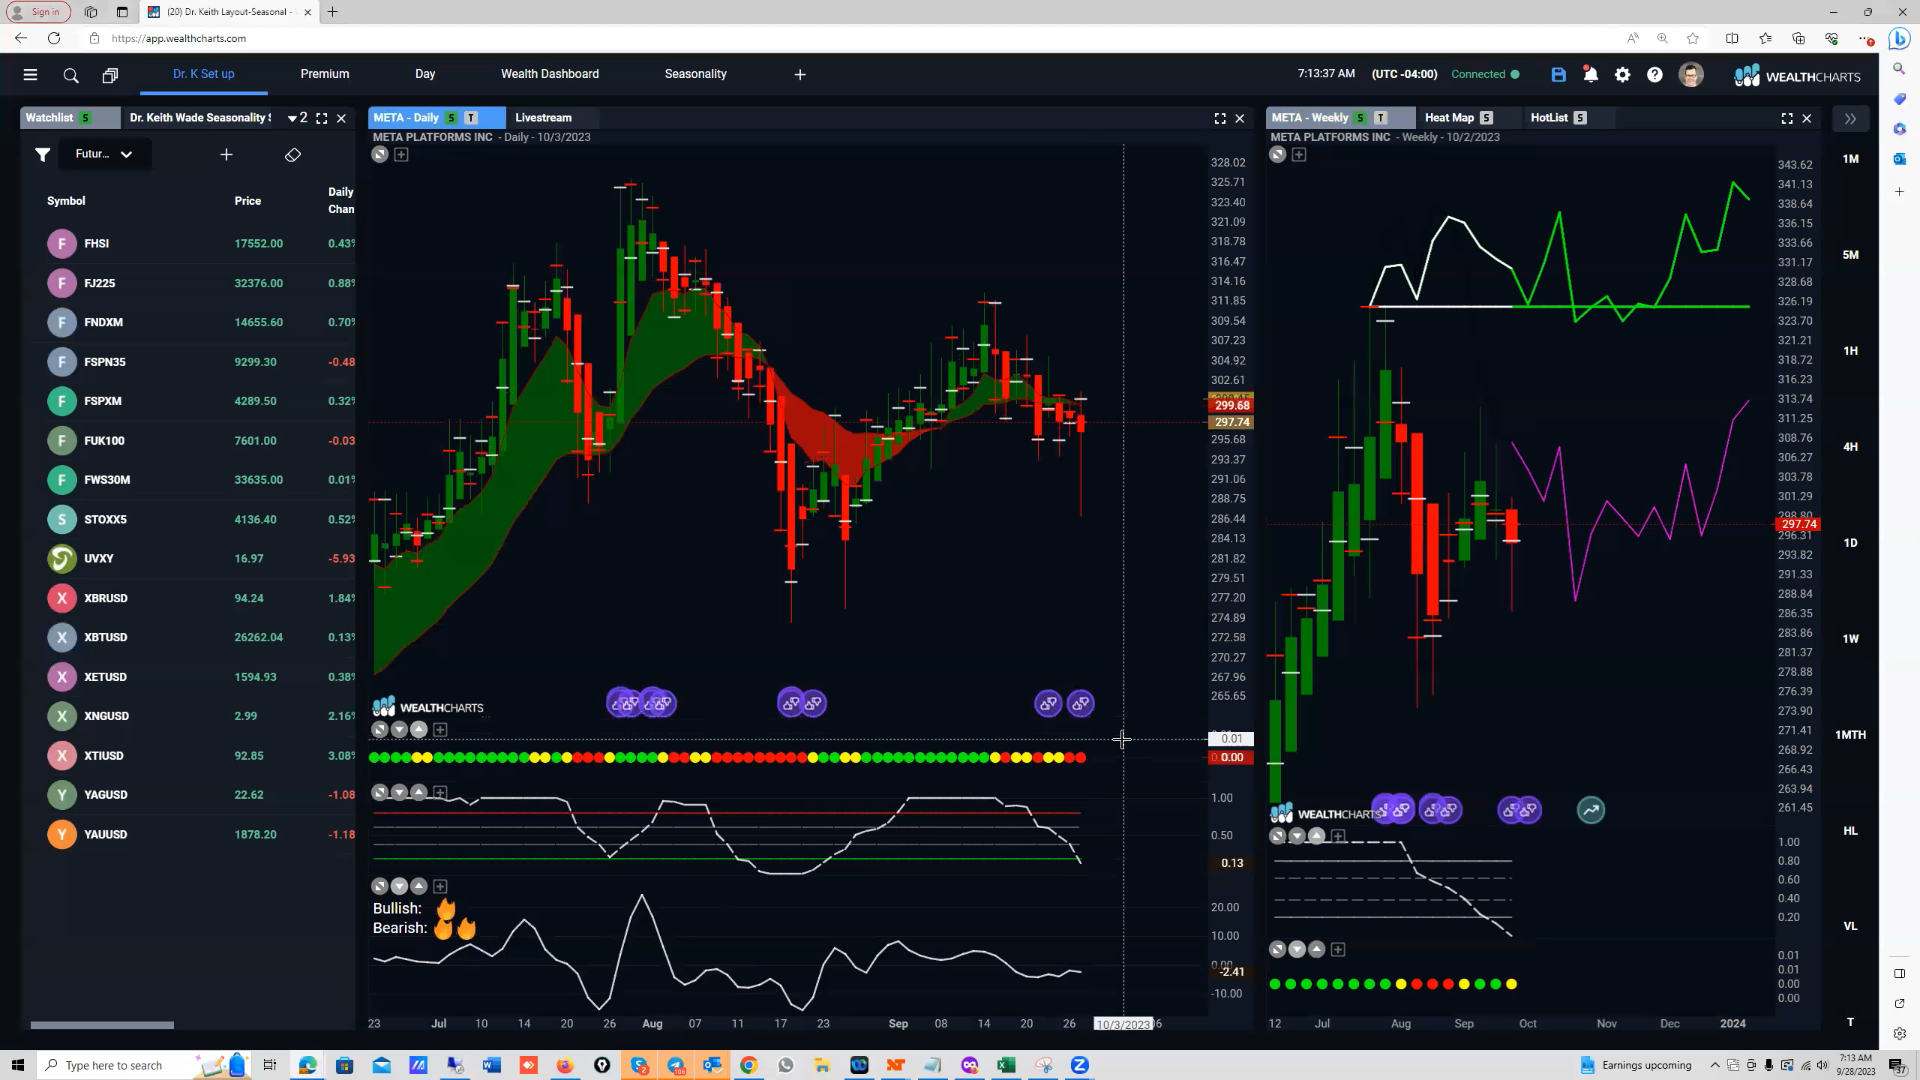Add a new workspace tab with plus
1920x1080 pixels.
(x=800, y=75)
